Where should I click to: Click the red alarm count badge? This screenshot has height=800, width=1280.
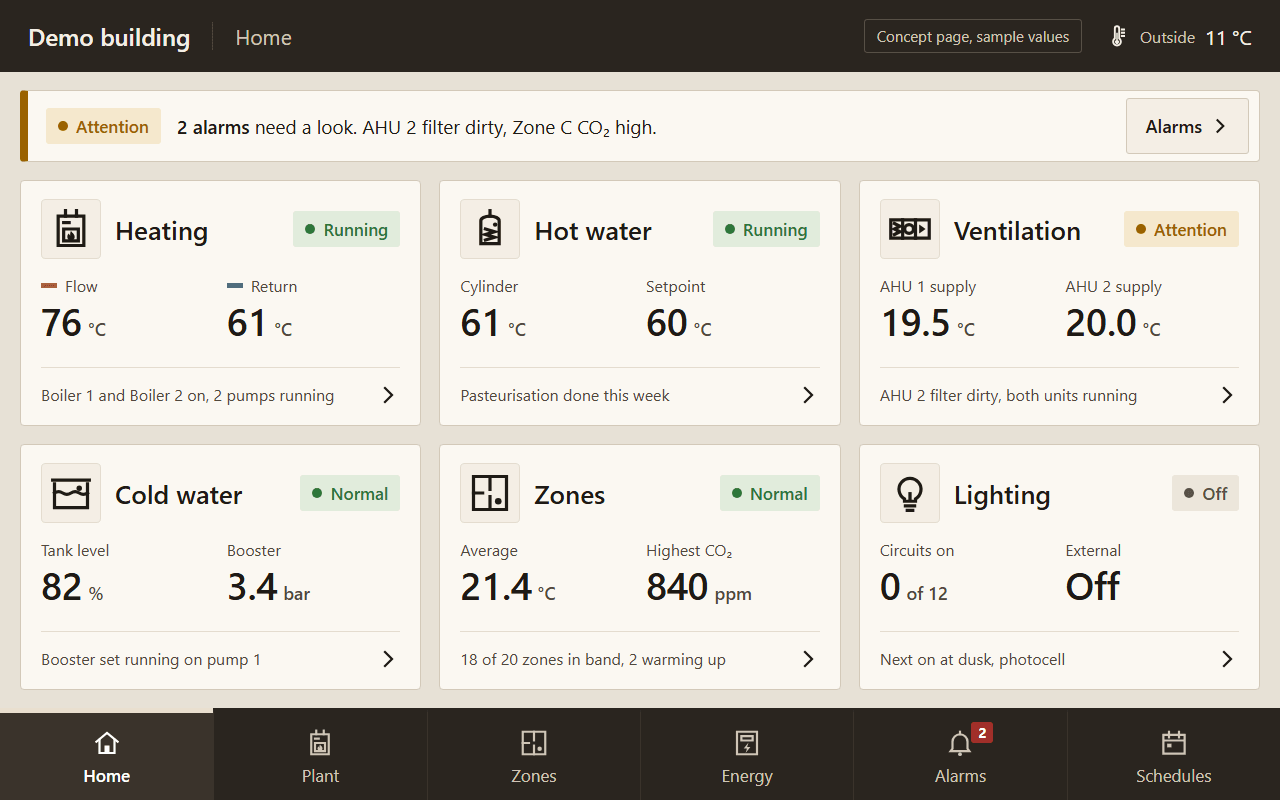pos(982,733)
